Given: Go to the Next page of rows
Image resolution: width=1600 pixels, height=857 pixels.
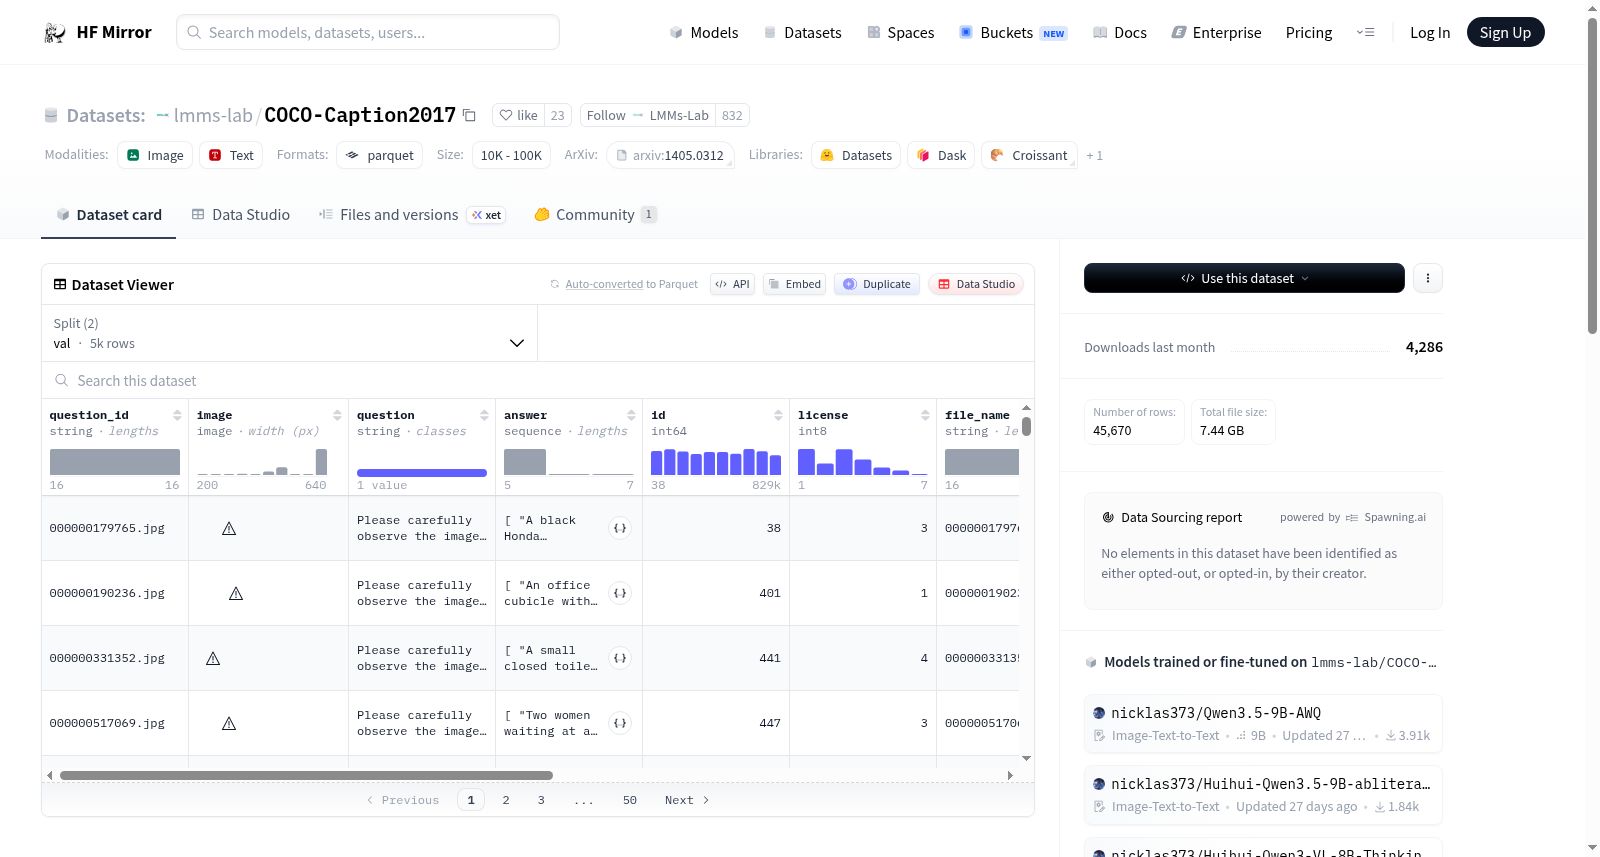Looking at the screenshot, I should [687, 800].
